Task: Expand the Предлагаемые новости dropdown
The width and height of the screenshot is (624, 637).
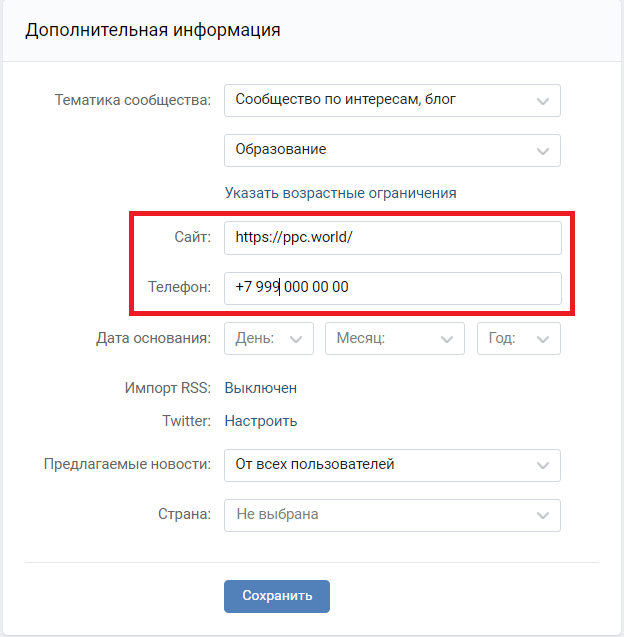Action: (x=392, y=465)
